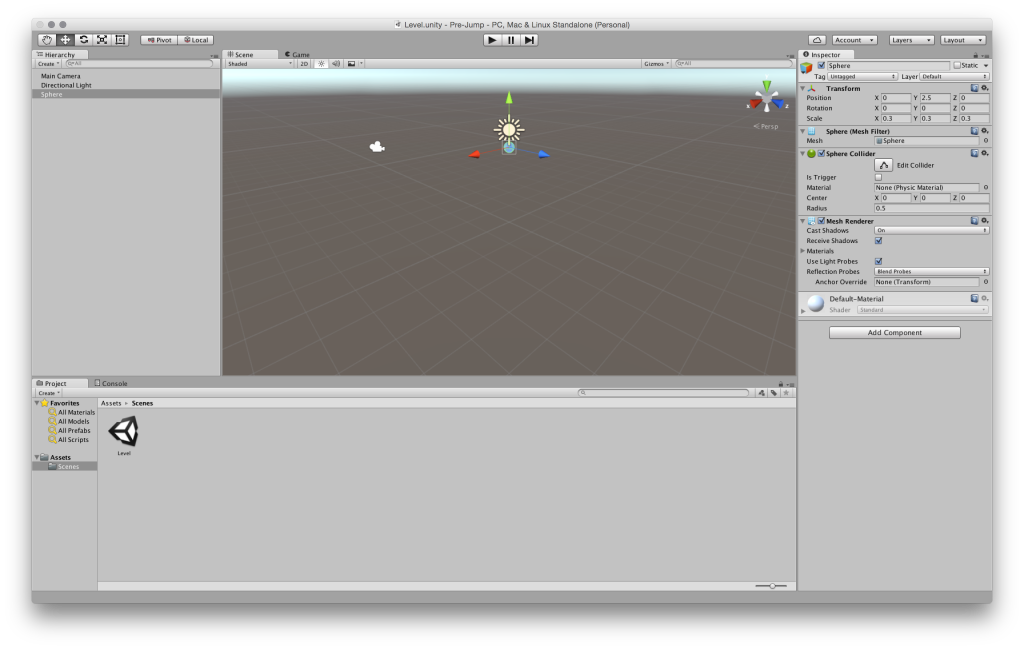Enable the Is Trigger checkbox

tap(879, 176)
